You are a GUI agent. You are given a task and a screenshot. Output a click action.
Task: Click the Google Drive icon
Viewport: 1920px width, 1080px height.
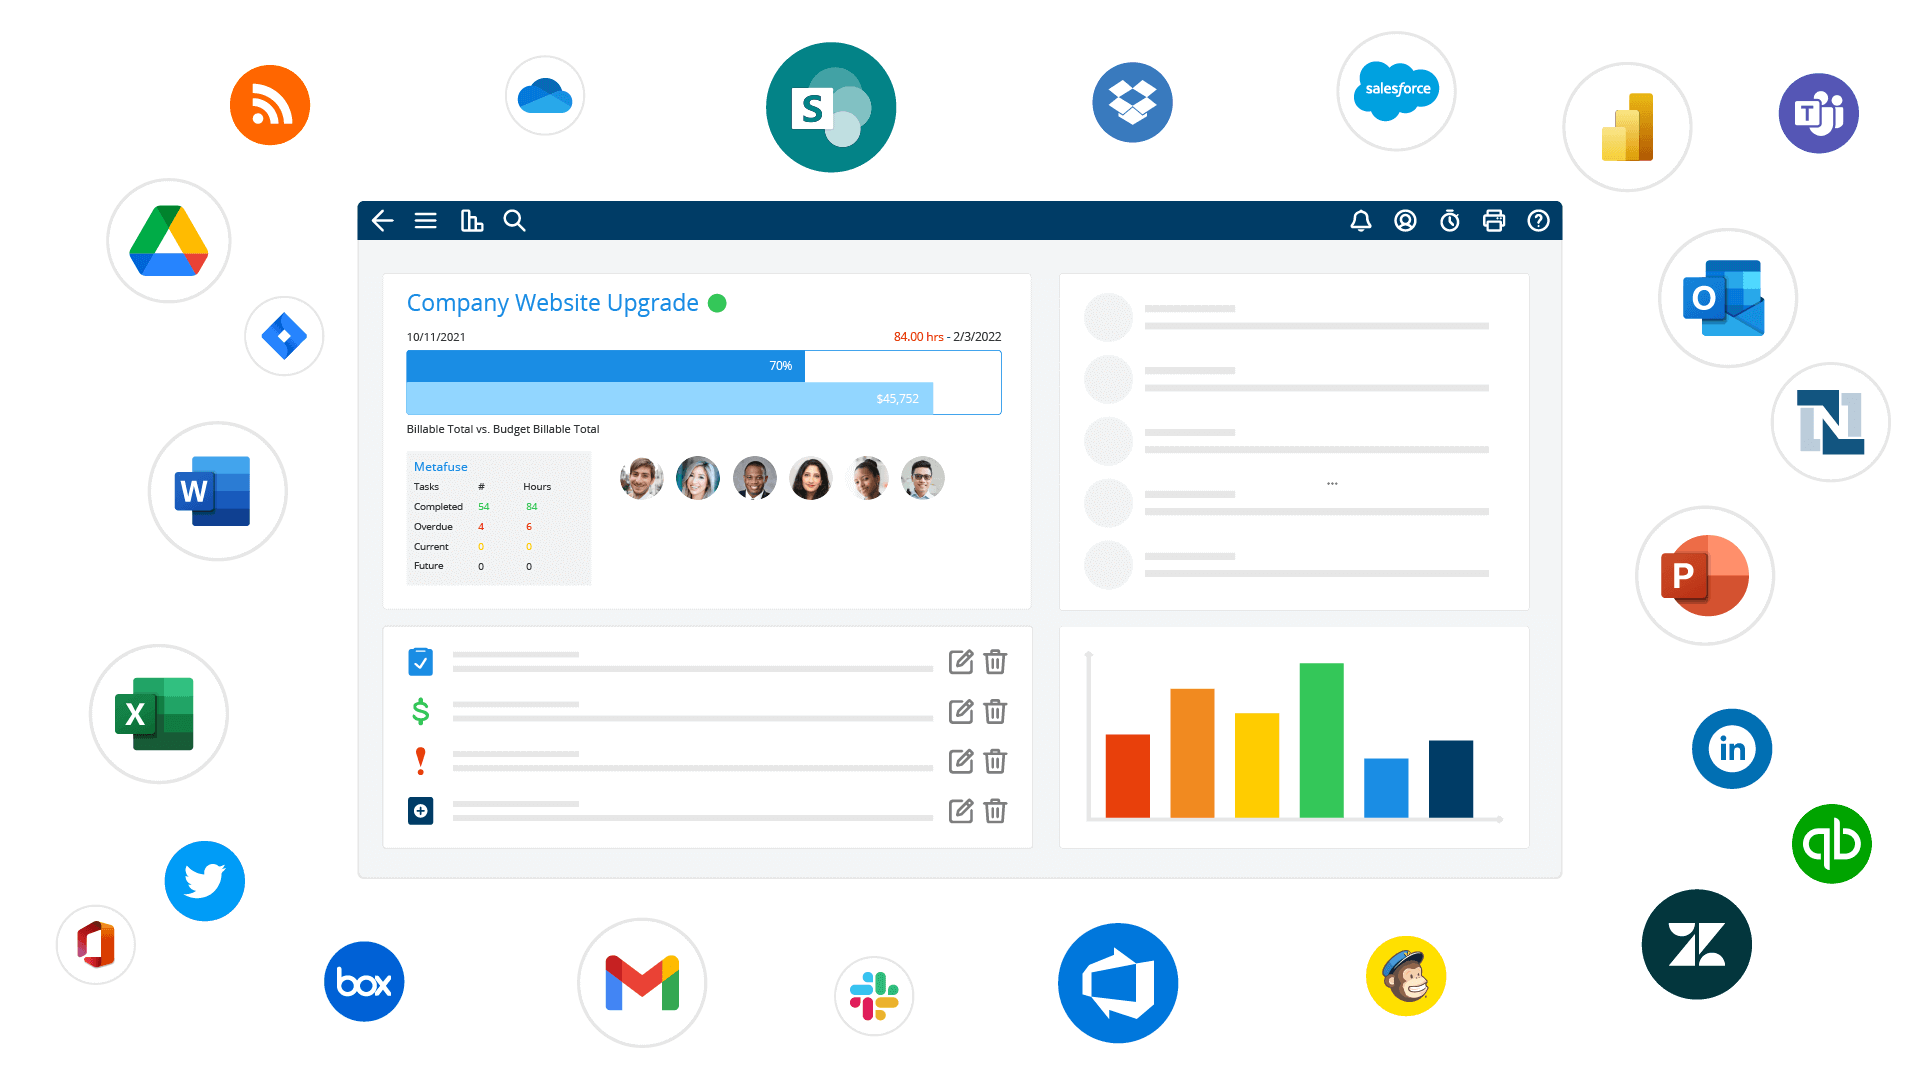(x=169, y=241)
